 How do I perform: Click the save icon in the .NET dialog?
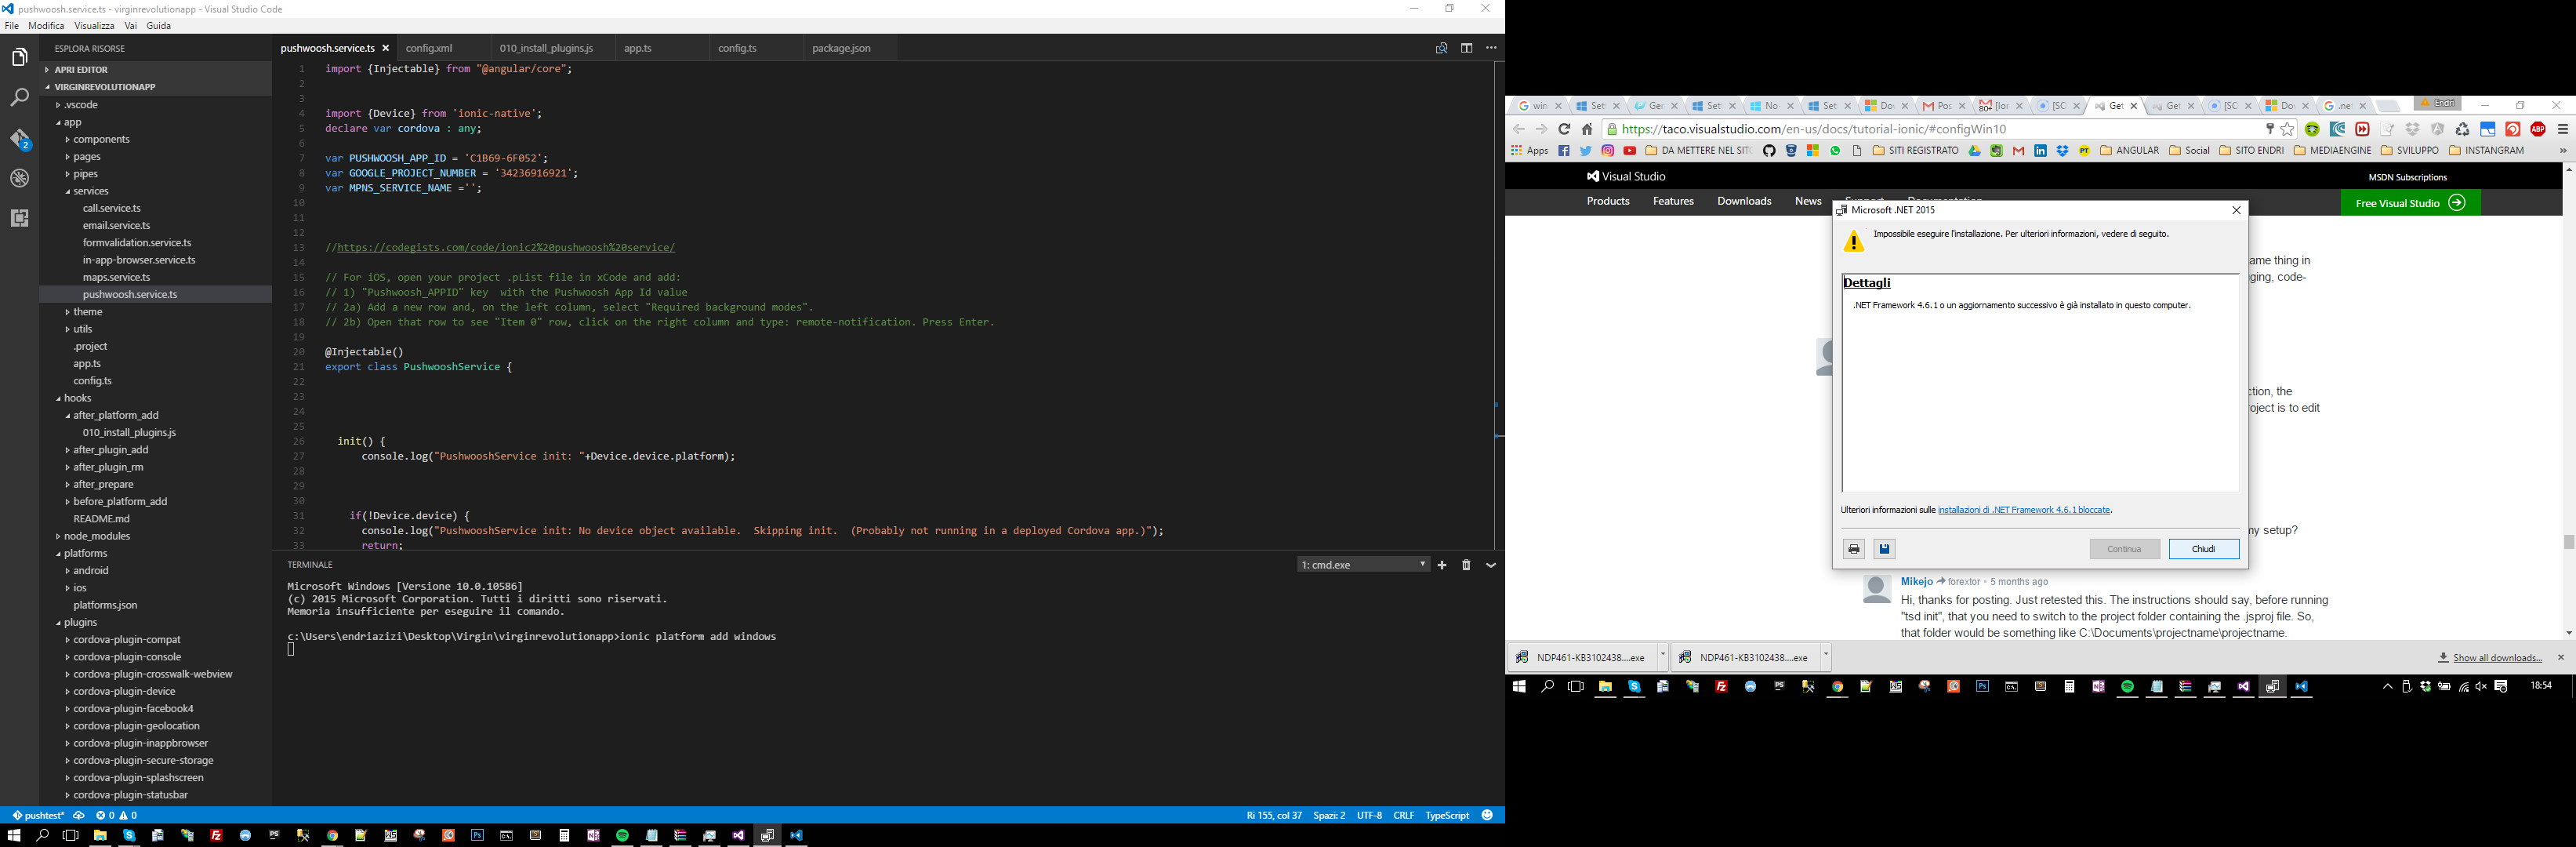[x=1883, y=548]
